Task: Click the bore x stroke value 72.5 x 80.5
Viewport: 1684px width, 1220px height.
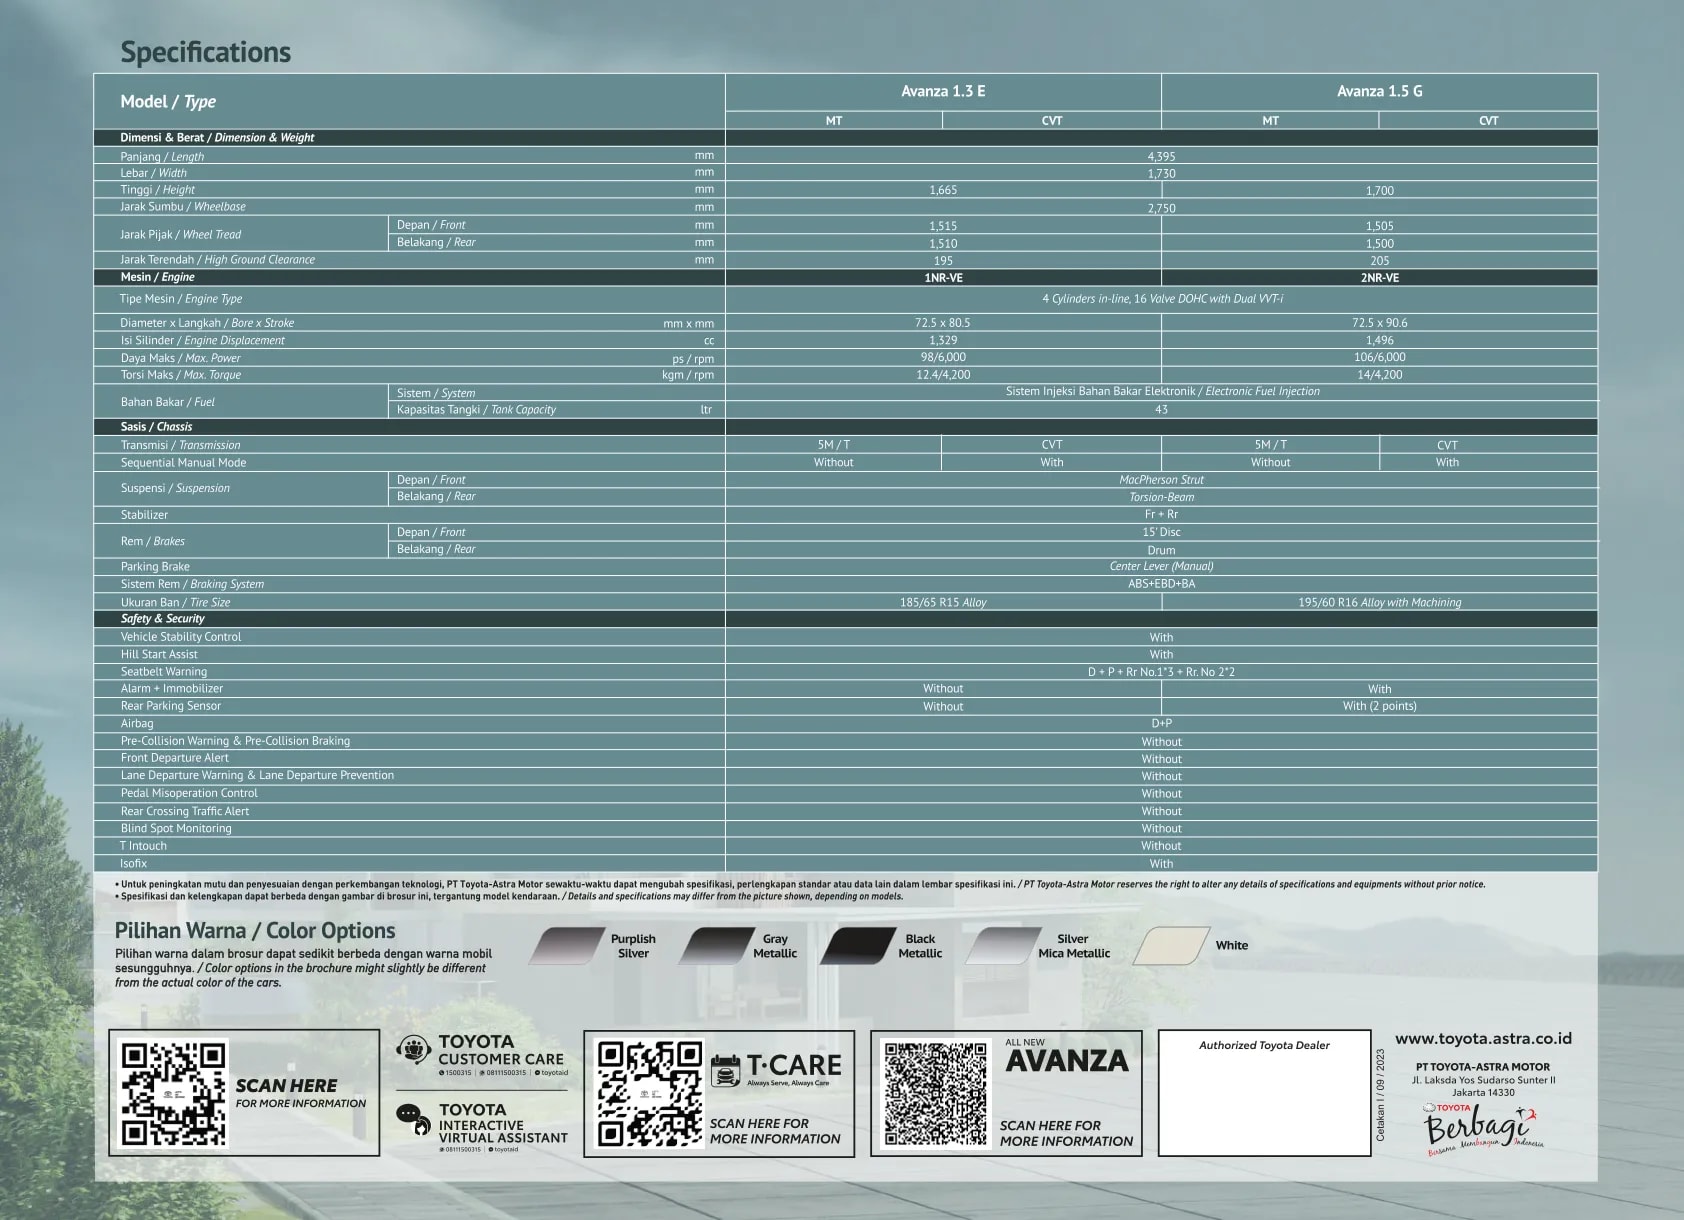Action: point(942,323)
